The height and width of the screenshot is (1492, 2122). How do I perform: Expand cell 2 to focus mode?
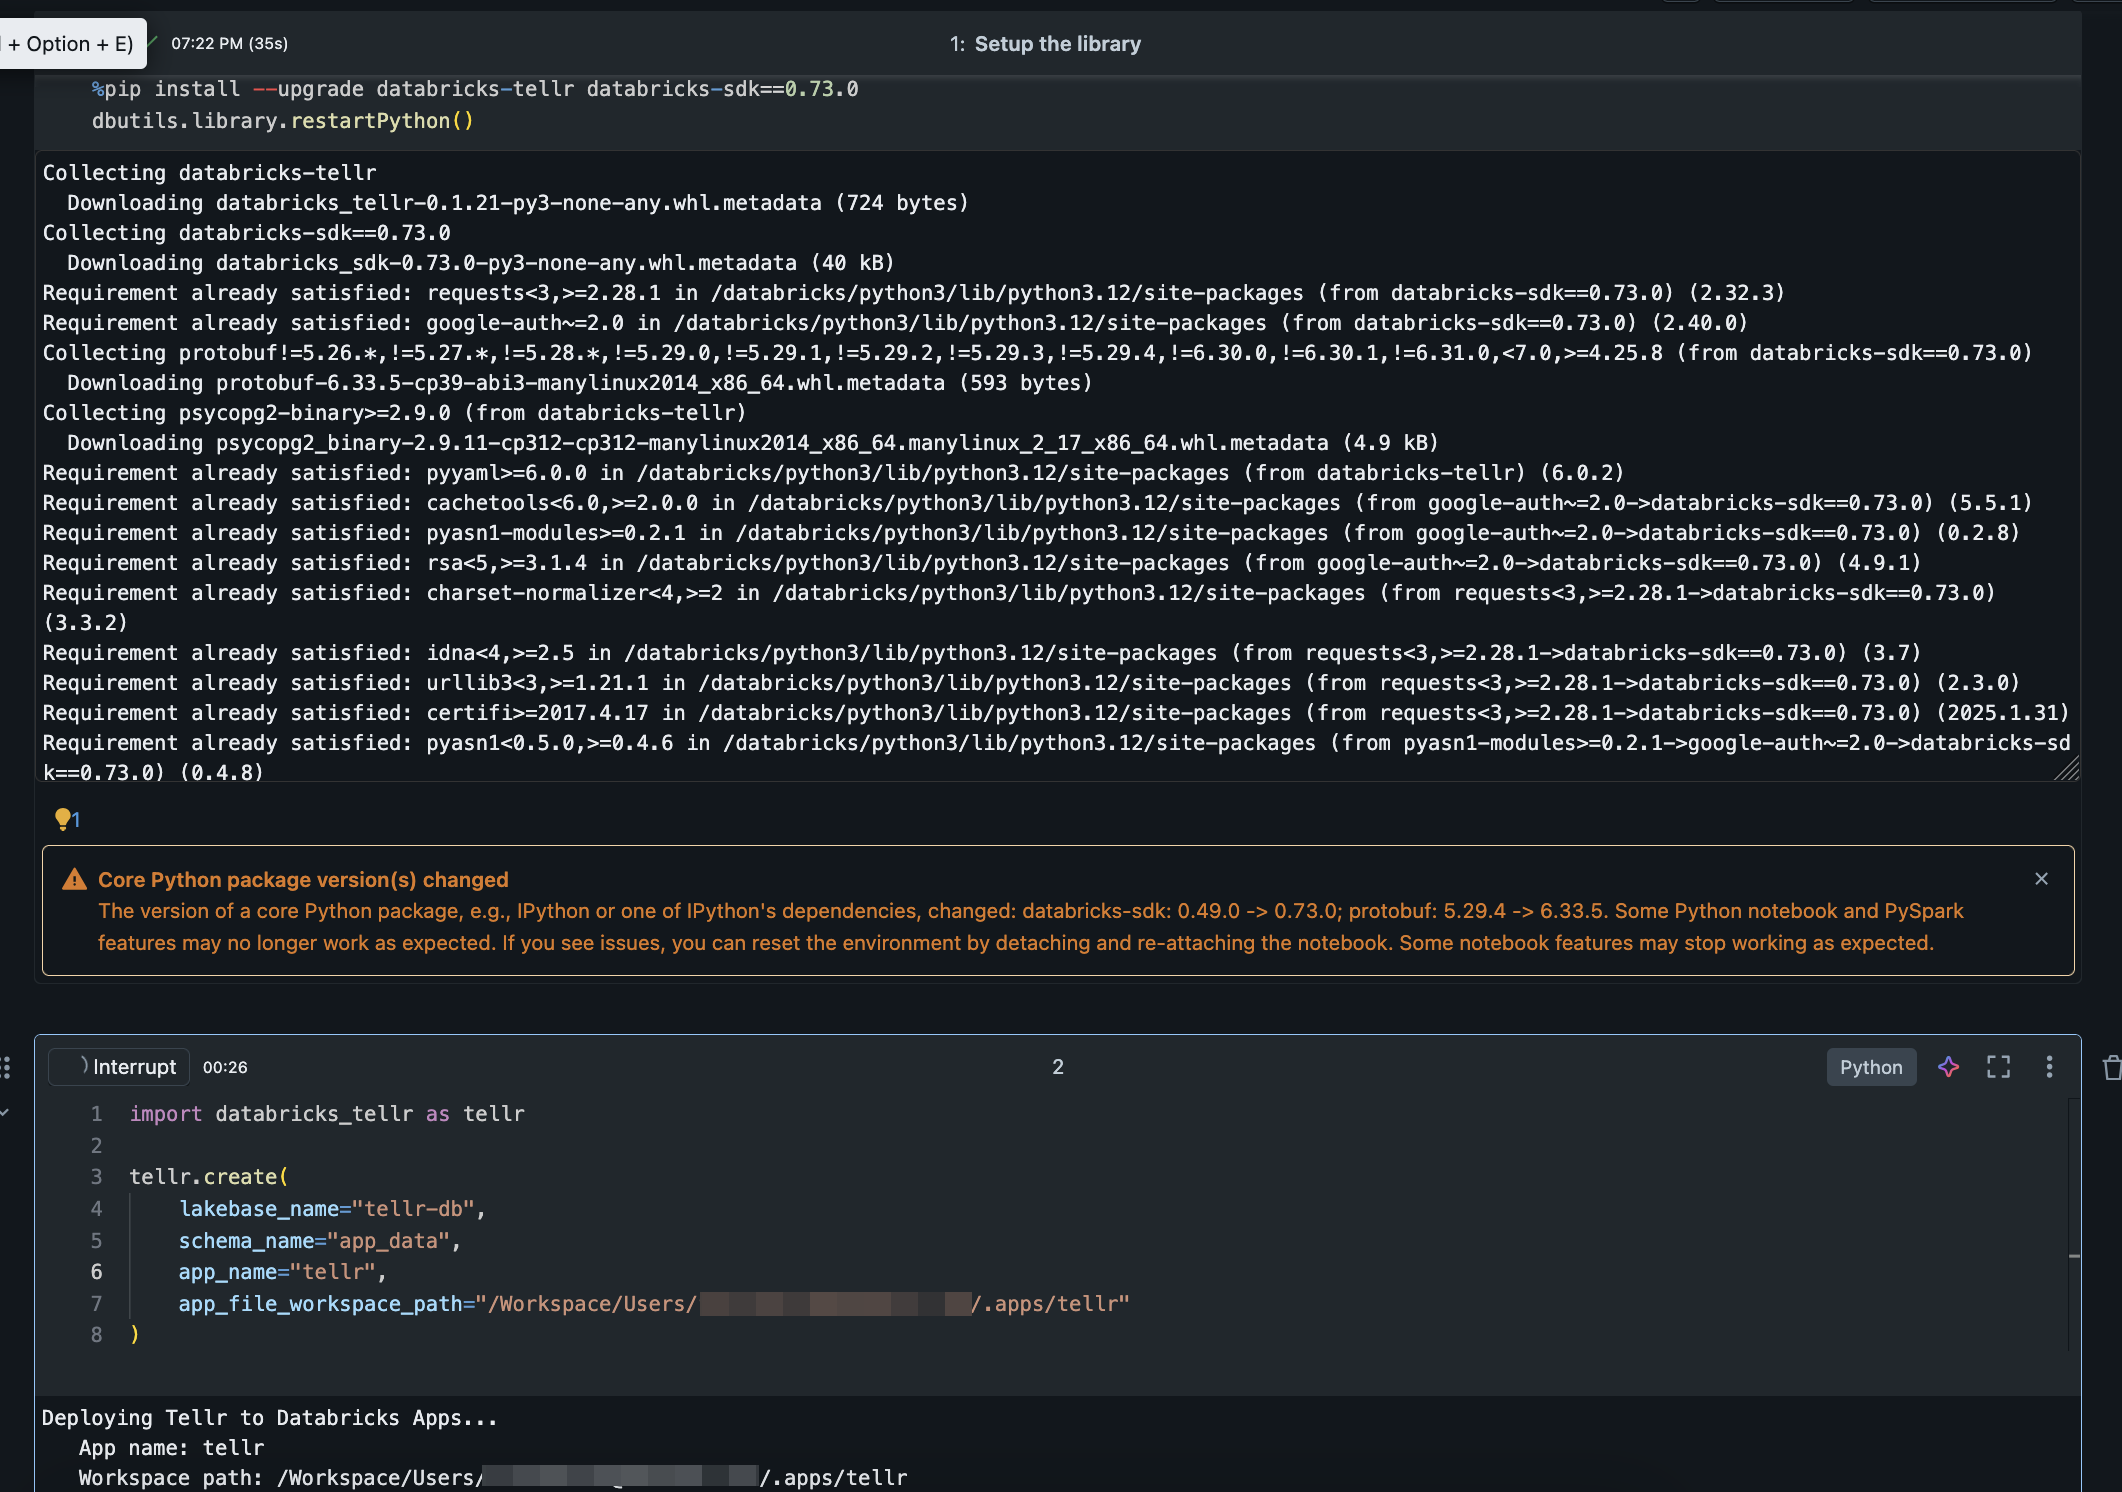coord(1998,1067)
